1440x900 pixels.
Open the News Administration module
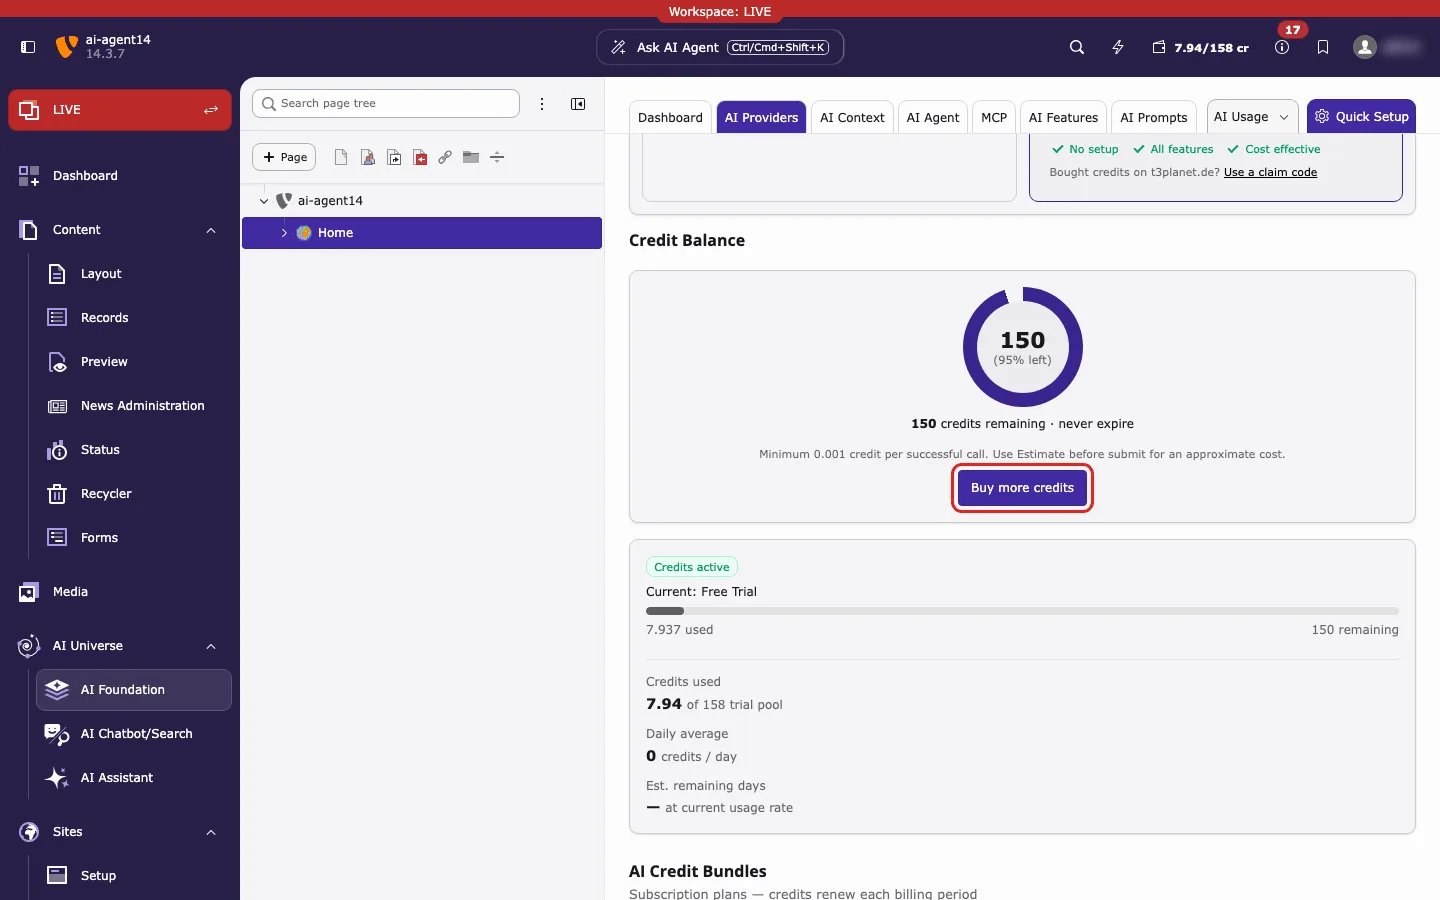point(134,406)
